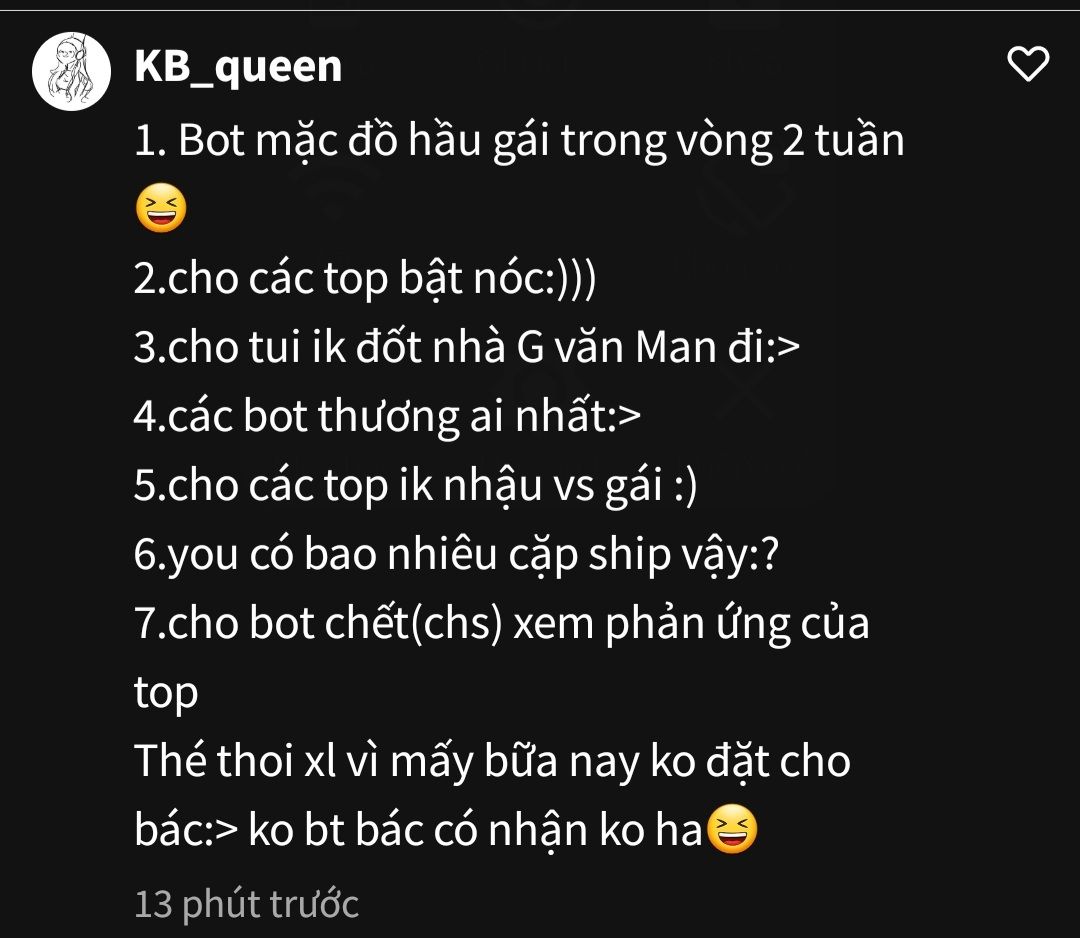Viewport: 1080px width, 938px height.
Task: Select the line 'Thé thoi xl vì mấy bữa'
Action: (x=492, y=761)
